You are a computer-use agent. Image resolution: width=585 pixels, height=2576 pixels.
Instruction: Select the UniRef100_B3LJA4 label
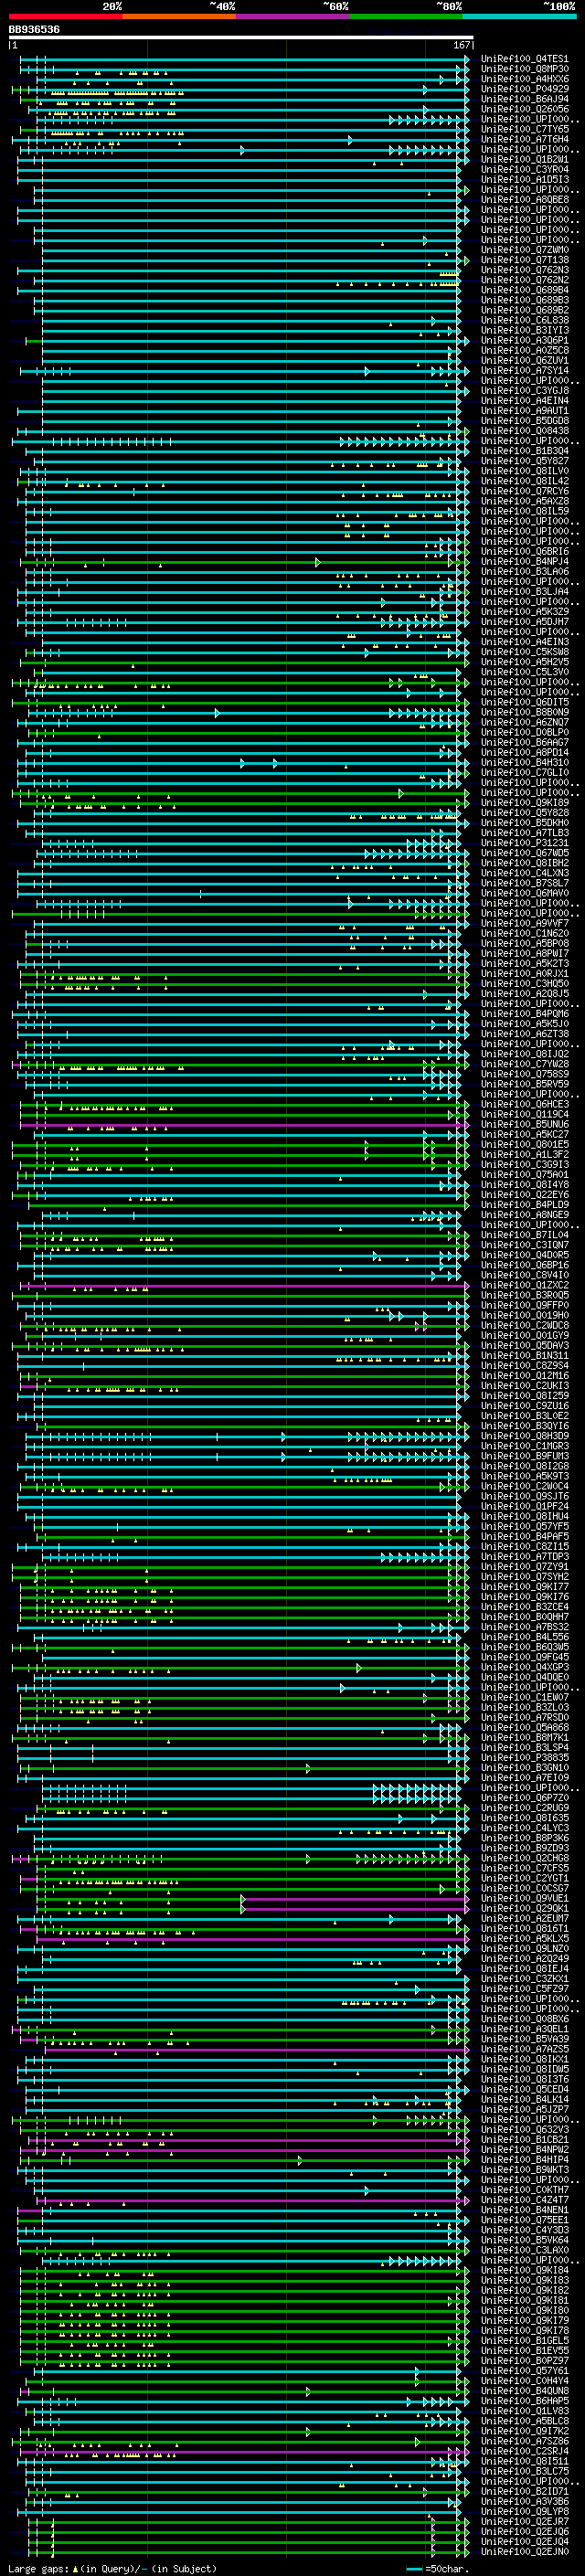tap(524, 592)
